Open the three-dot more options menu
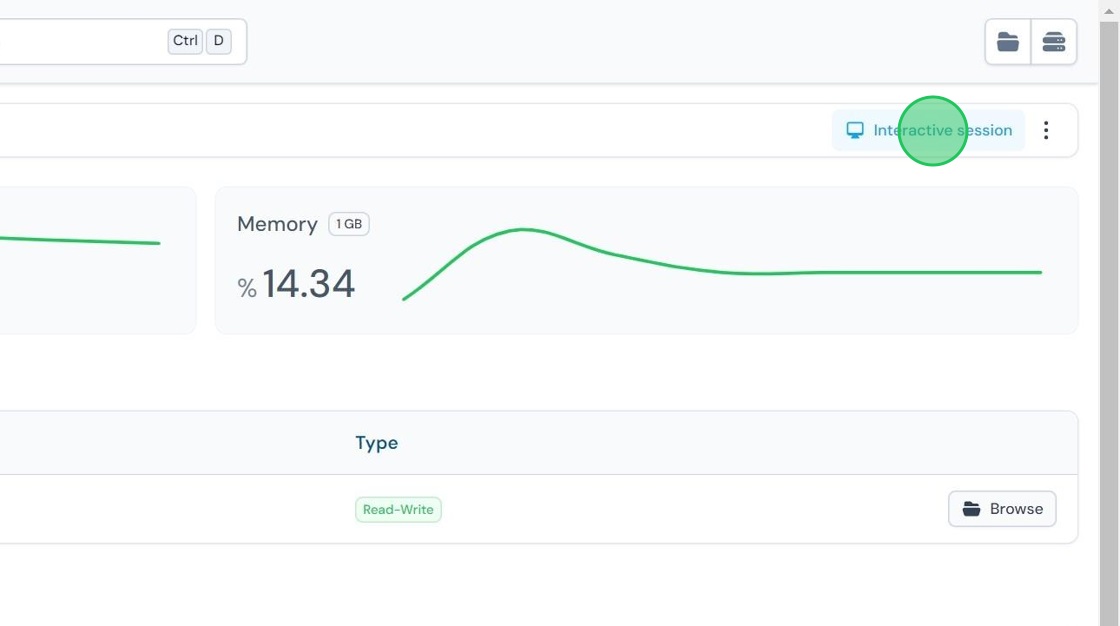The height and width of the screenshot is (626, 1120). [x=1046, y=130]
